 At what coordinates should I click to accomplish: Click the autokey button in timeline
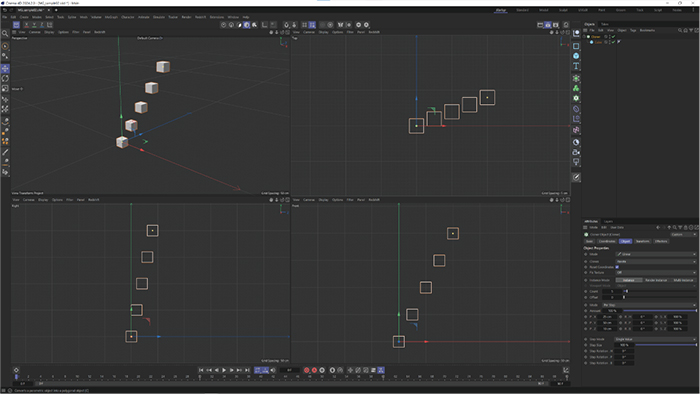[314, 370]
